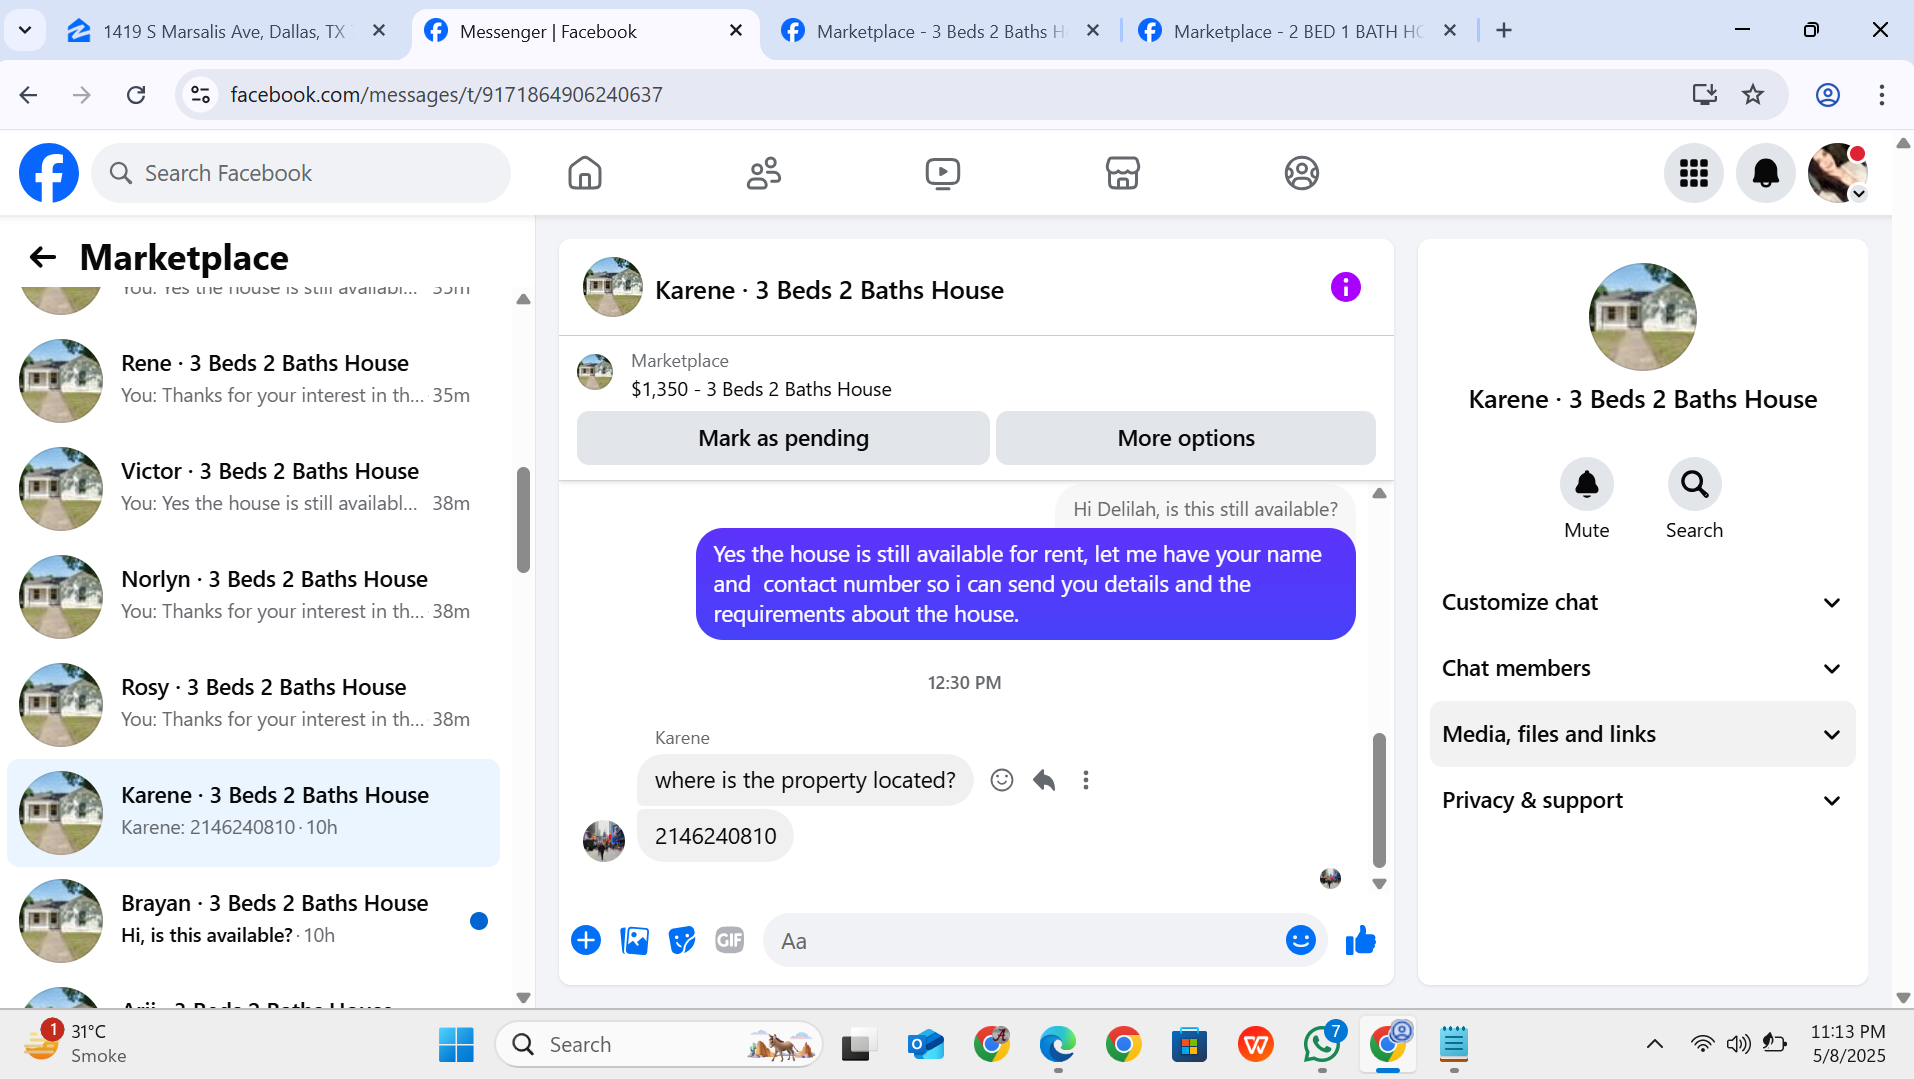Open Norlyn's conversation
The image size is (1914, 1079).
click(x=253, y=596)
